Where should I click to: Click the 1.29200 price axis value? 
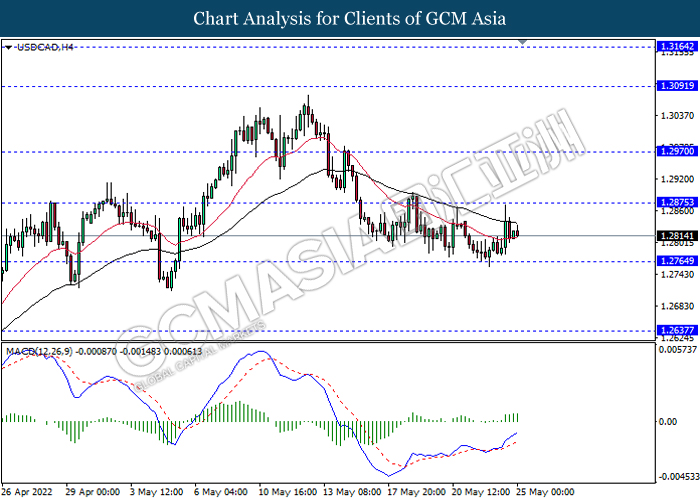[x=677, y=179]
